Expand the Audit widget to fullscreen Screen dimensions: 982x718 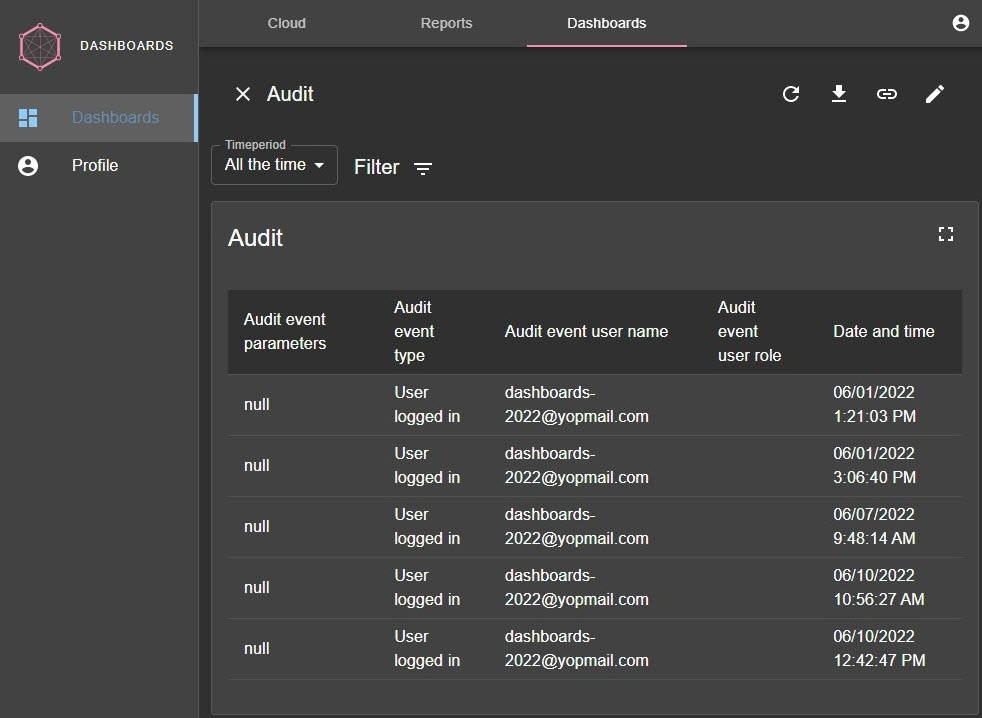945,234
